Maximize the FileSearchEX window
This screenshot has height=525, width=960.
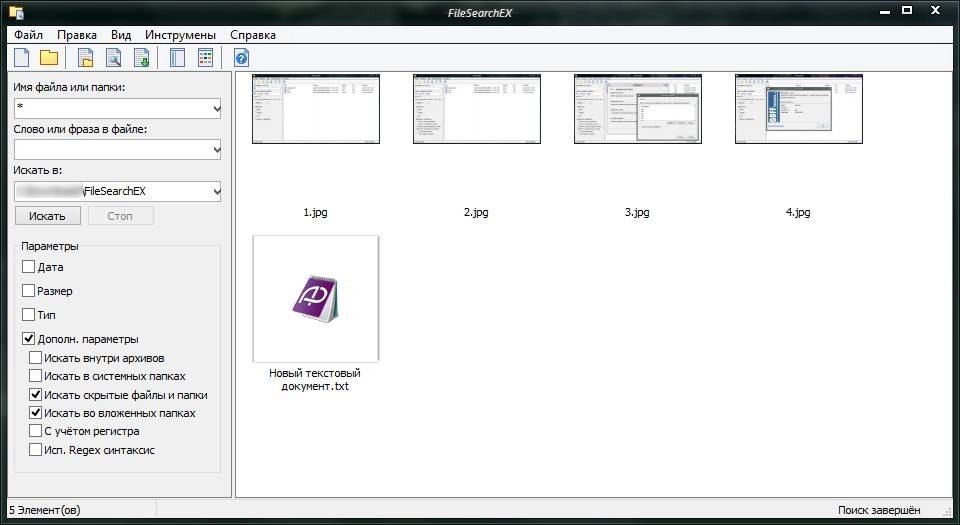(907, 10)
